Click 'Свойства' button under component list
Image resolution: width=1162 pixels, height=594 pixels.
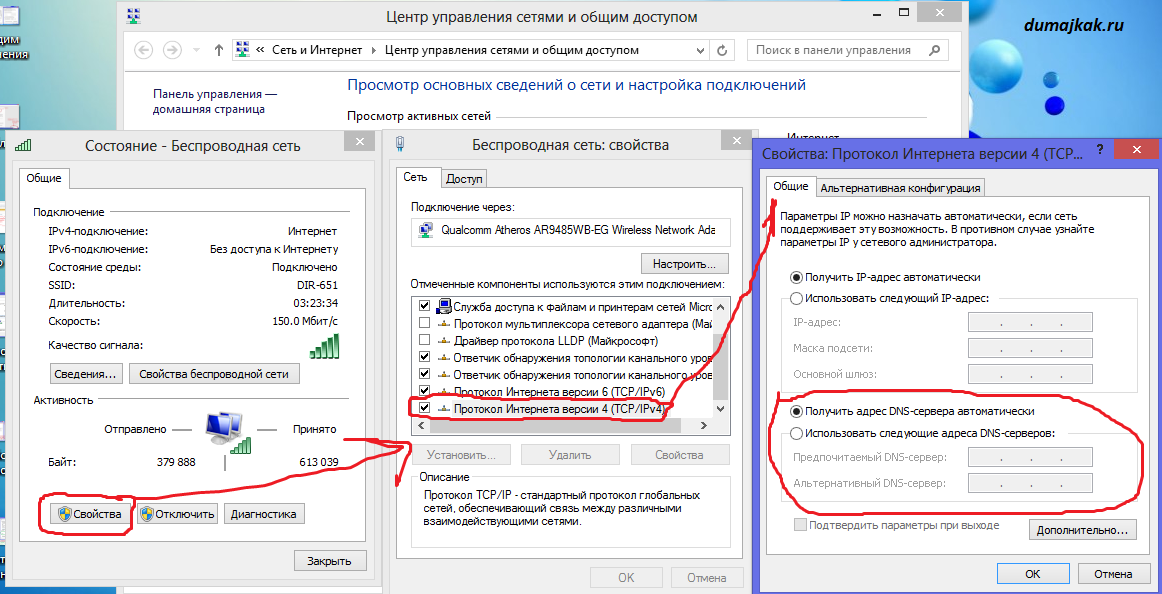pyautogui.click(x=680, y=455)
